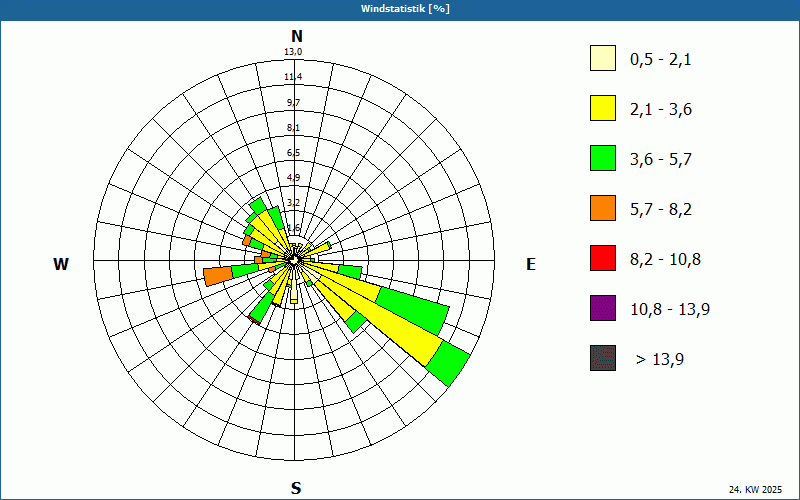Click the pale yellow 0,5 - 2,1 legend swatch
The height and width of the screenshot is (500, 800).
[x=603, y=58]
